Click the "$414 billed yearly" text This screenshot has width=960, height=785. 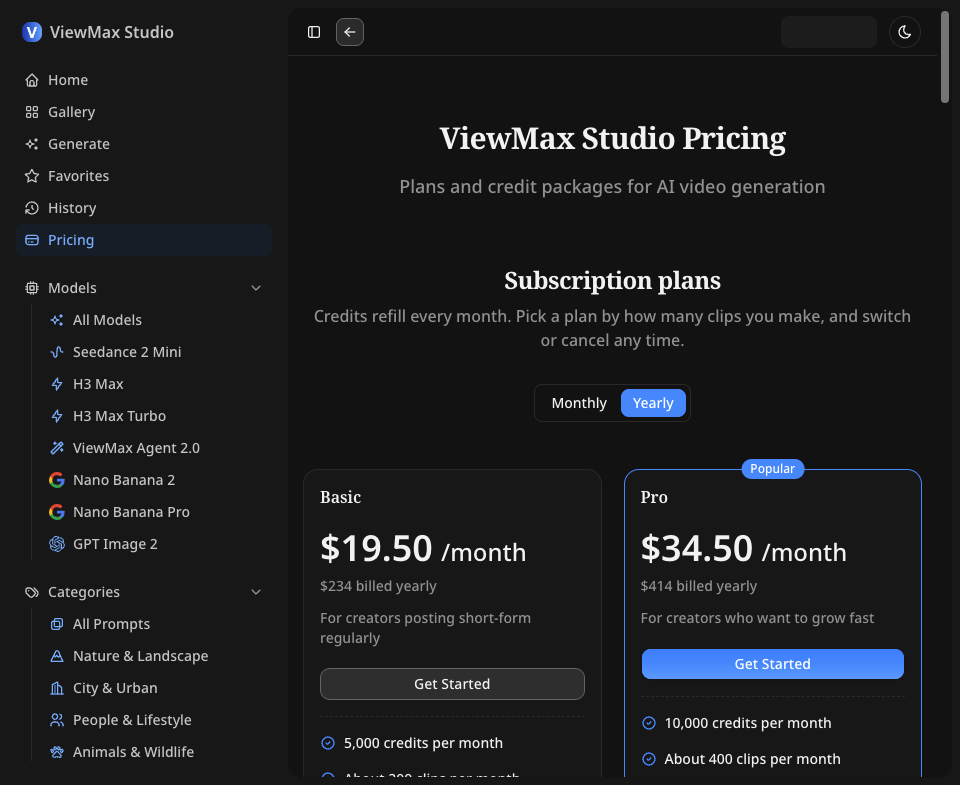[x=699, y=587]
